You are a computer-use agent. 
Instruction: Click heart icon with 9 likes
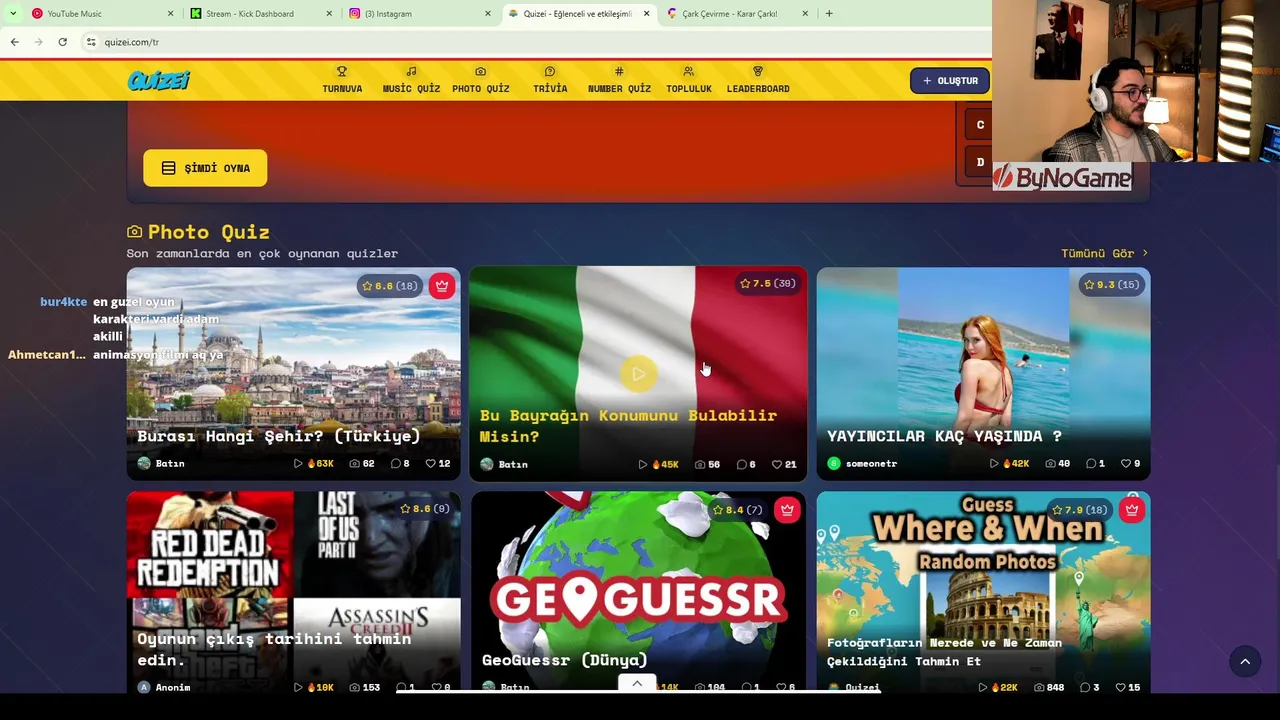[1126, 464]
